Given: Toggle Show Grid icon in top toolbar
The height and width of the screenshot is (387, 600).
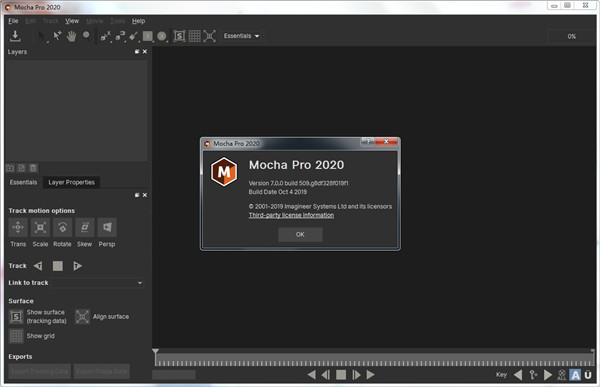Looking at the screenshot, I should [194, 36].
